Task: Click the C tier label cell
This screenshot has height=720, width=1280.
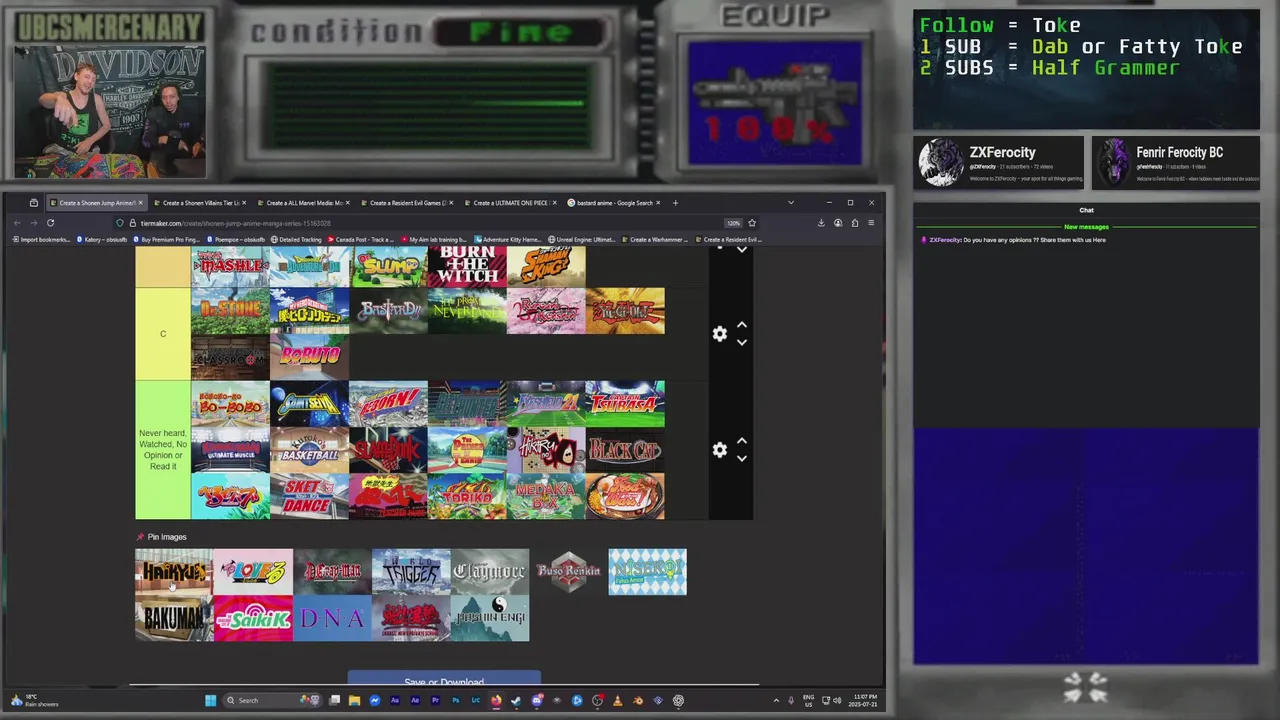Action: click(163, 334)
